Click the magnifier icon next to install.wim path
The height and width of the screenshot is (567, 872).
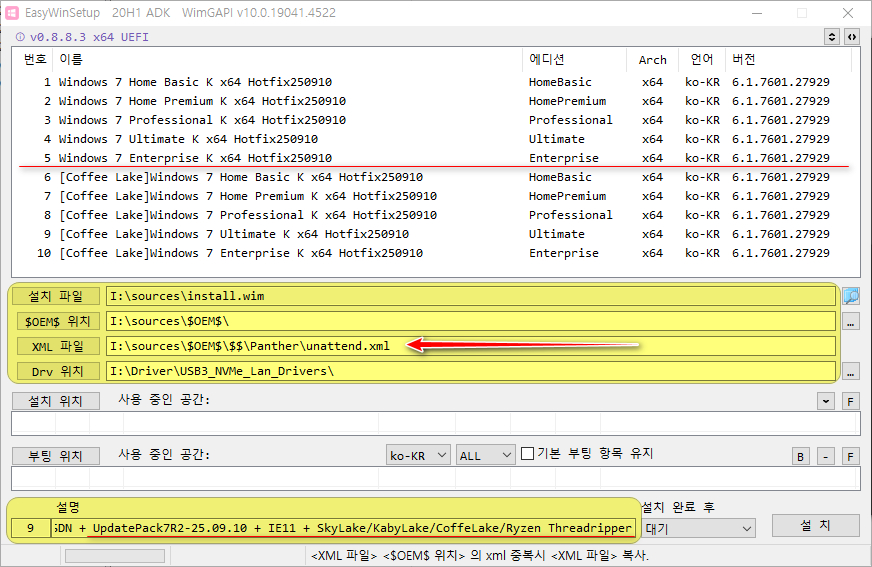851,296
